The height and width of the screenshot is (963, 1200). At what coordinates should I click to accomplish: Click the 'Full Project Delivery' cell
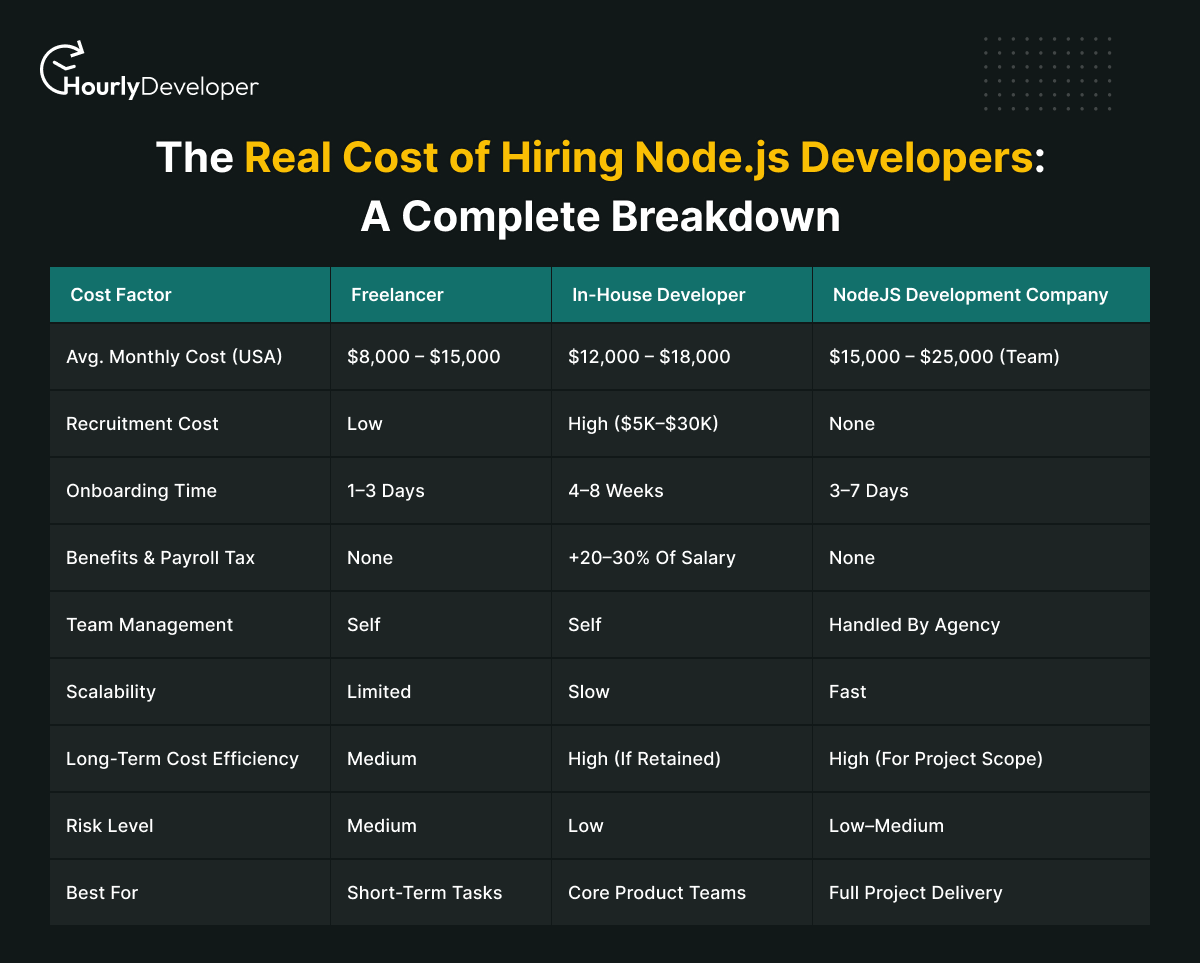pos(916,893)
